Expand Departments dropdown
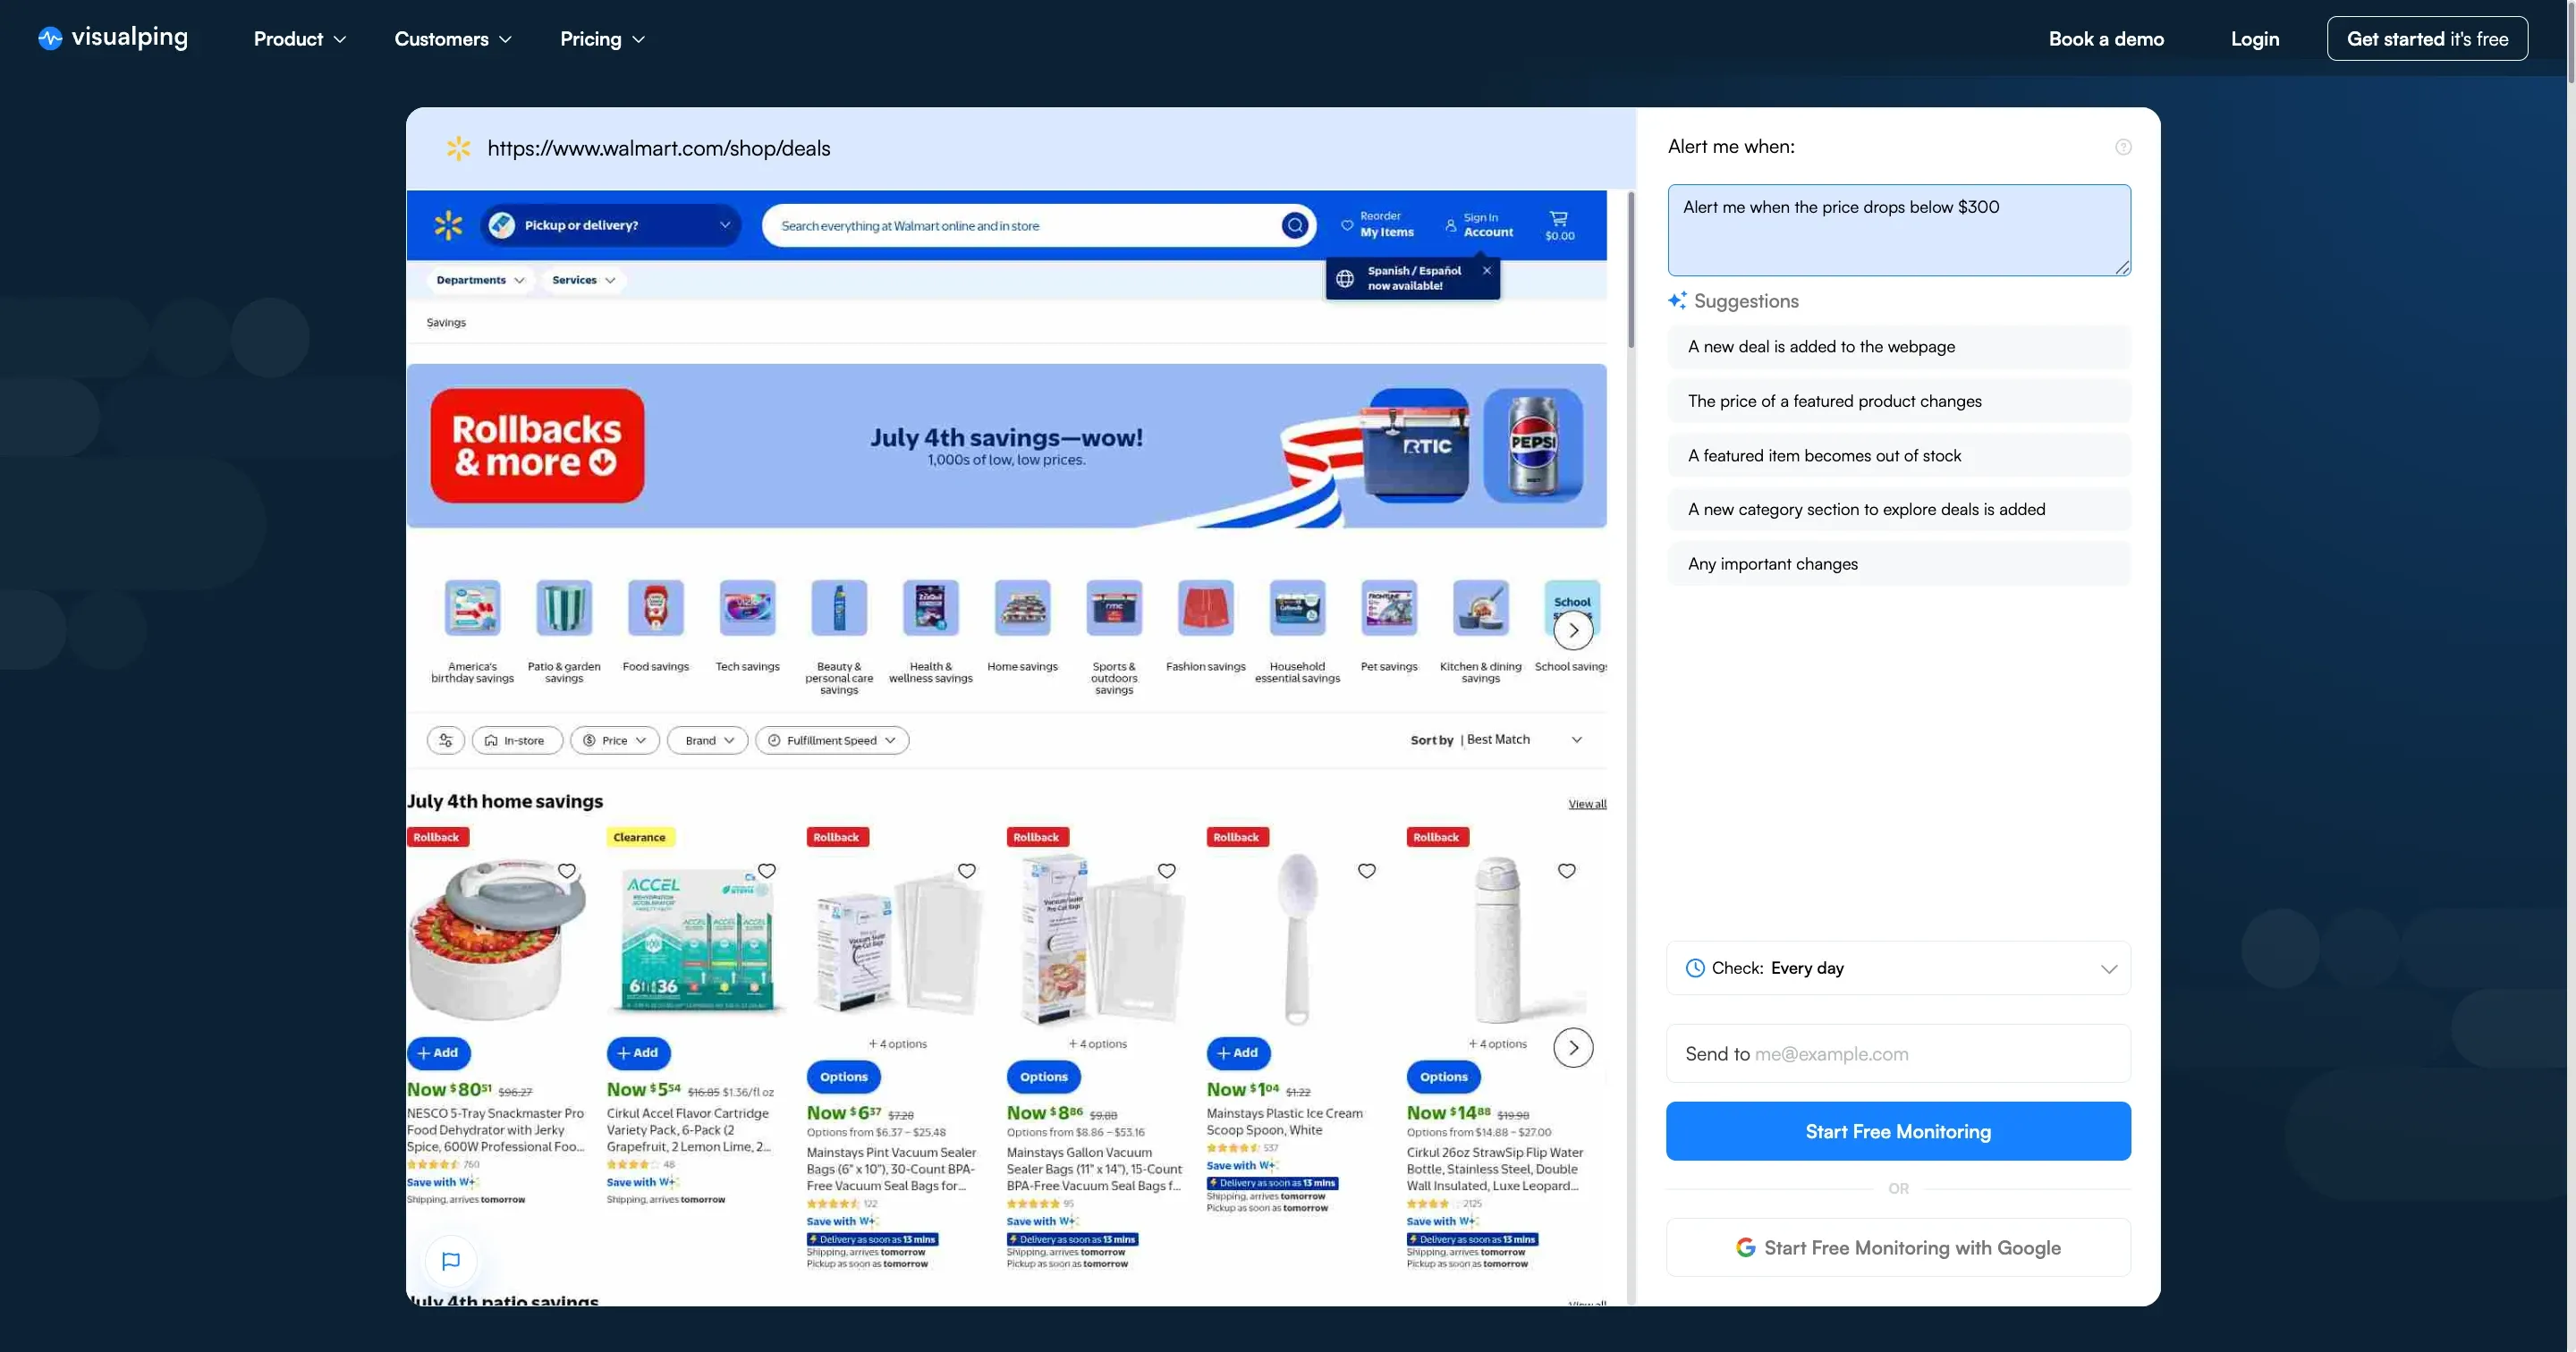Viewport: 2576px width, 1352px height. click(480, 280)
